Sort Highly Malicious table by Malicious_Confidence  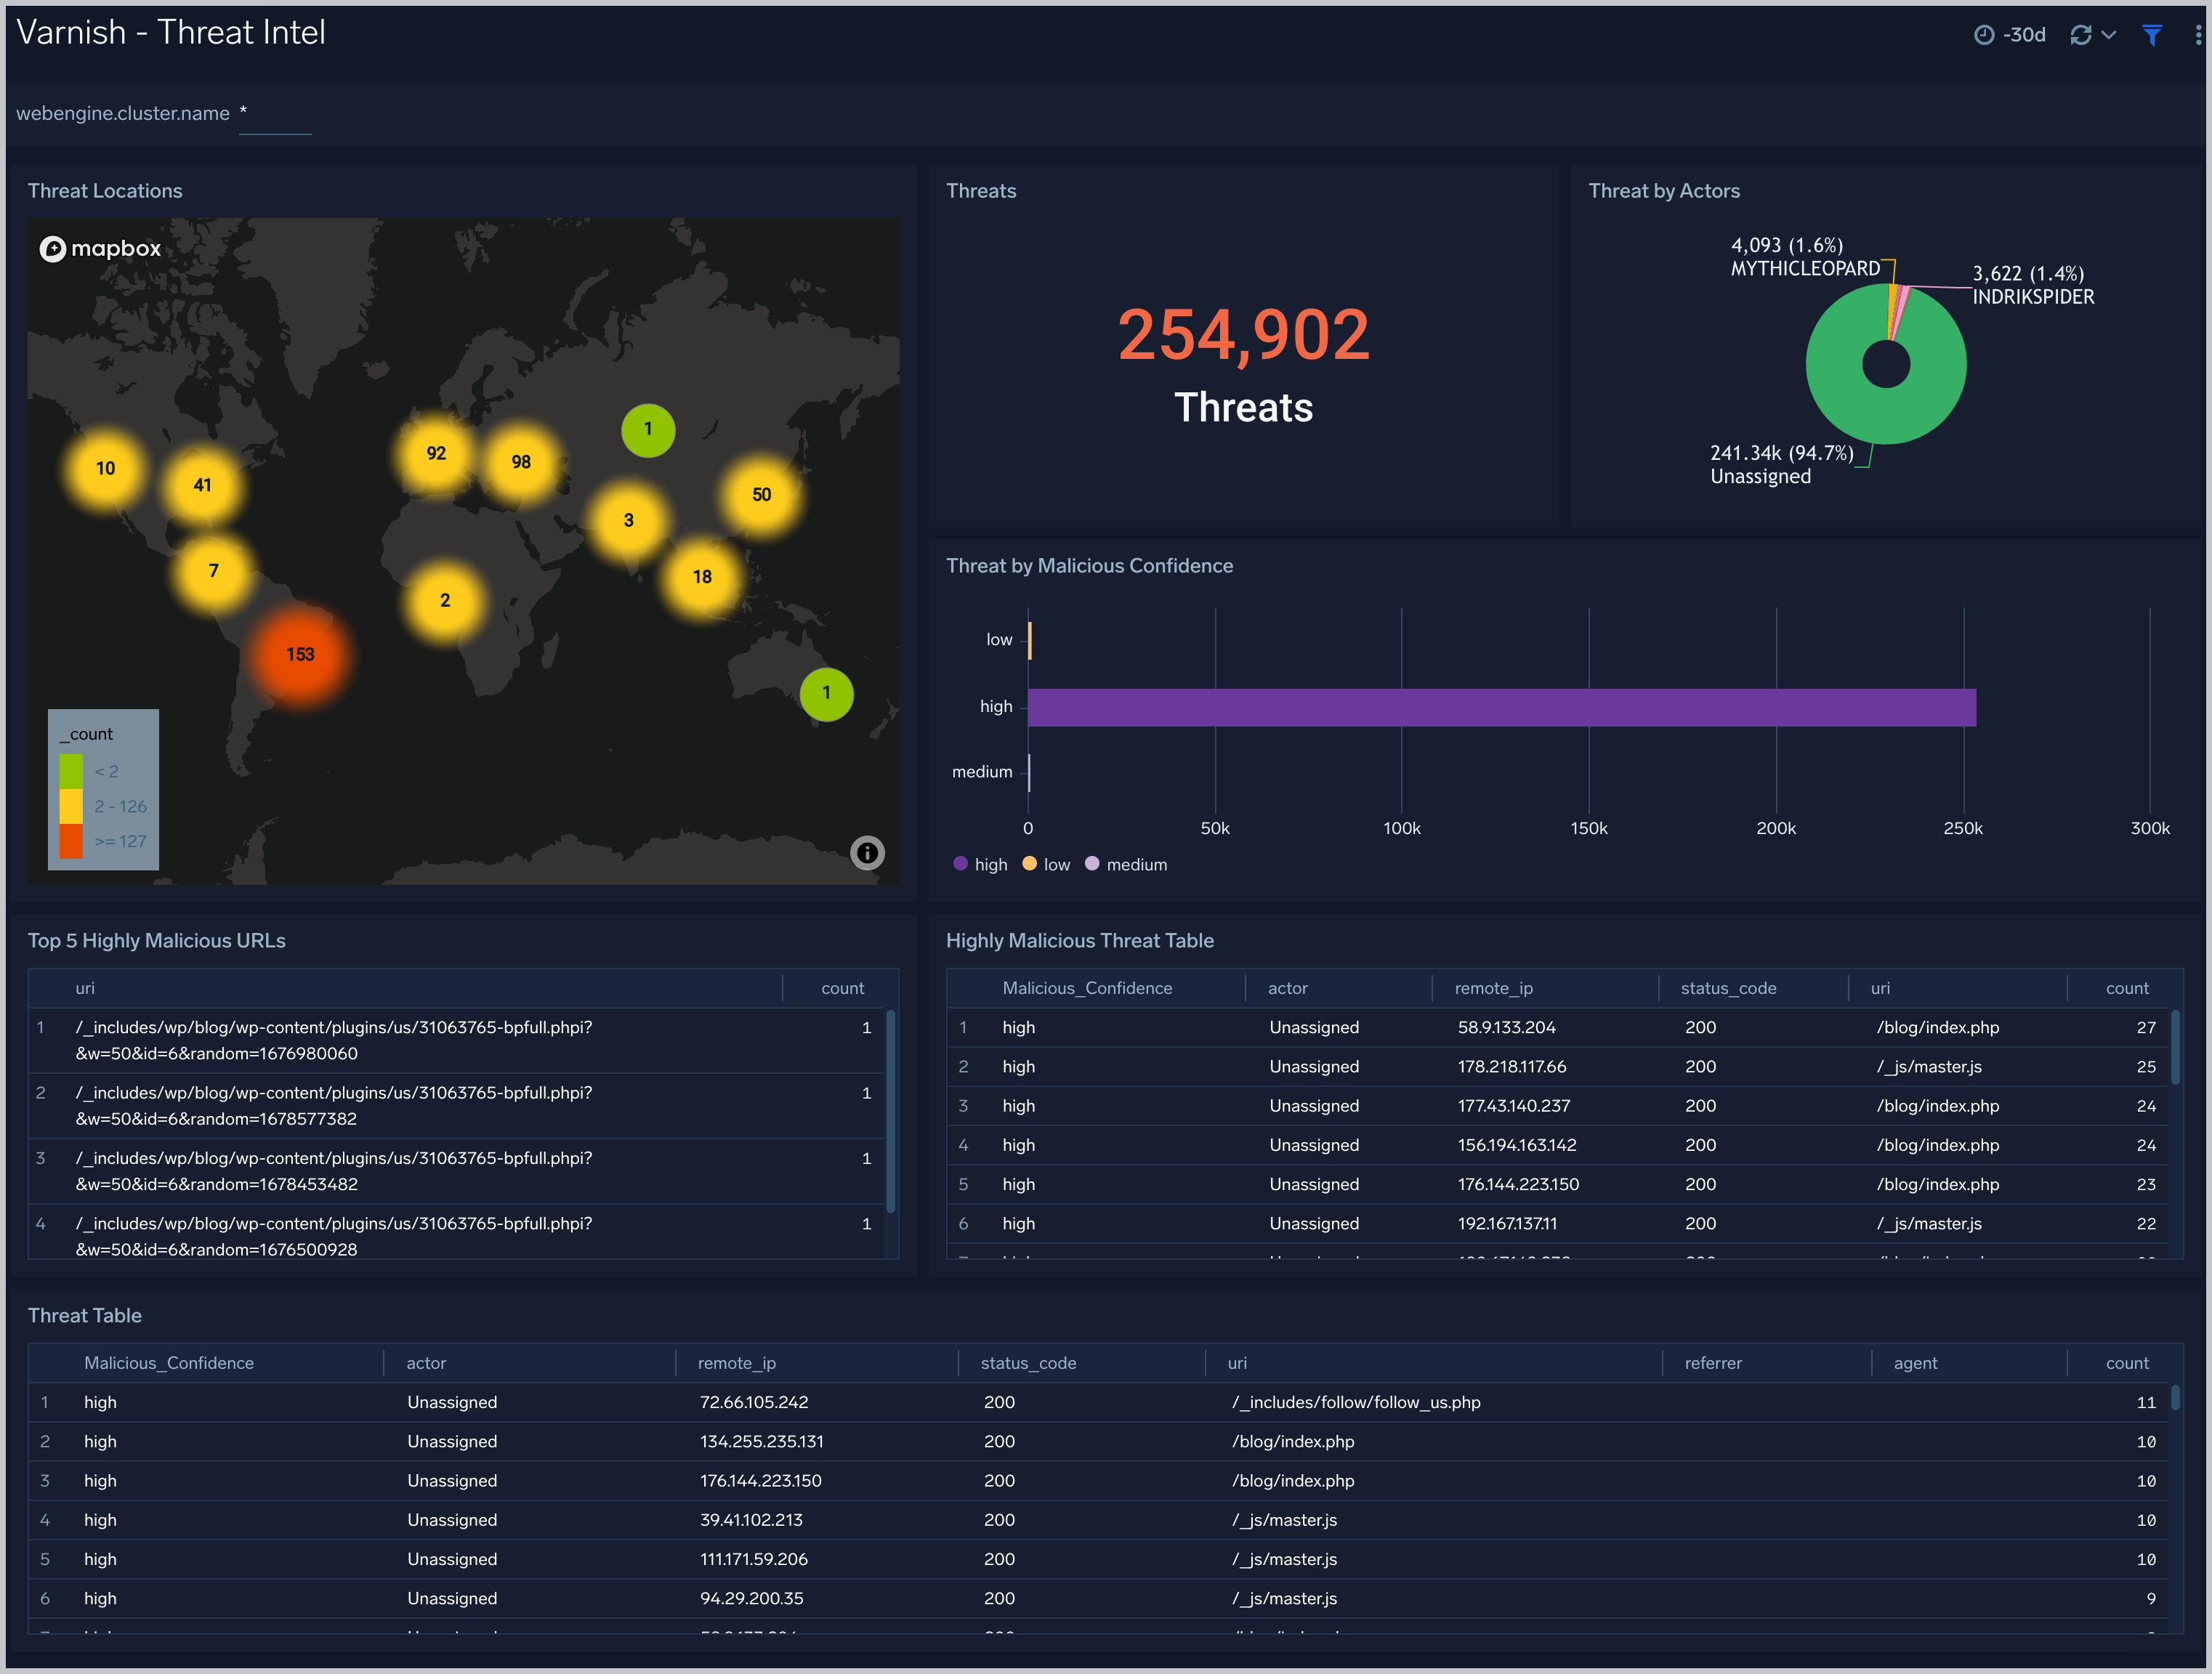(x=1087, y=988)
